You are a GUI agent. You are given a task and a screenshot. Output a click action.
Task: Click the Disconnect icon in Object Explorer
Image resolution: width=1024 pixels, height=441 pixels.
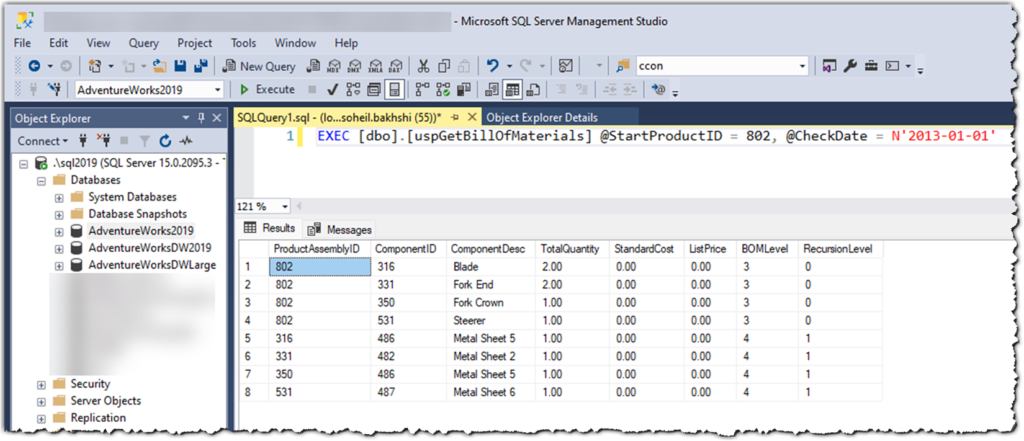[x=103, y=140]
